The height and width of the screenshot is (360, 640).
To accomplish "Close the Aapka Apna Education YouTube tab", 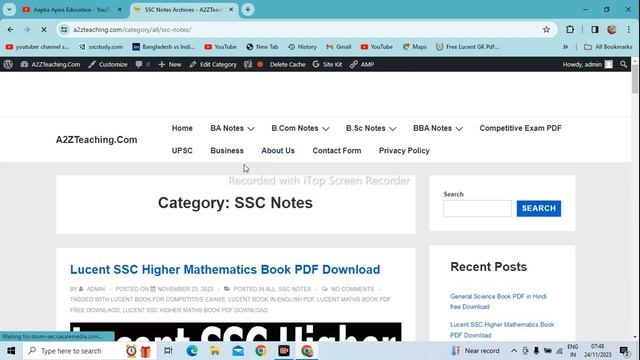I will pyautogui.click(x=120, y=9).
